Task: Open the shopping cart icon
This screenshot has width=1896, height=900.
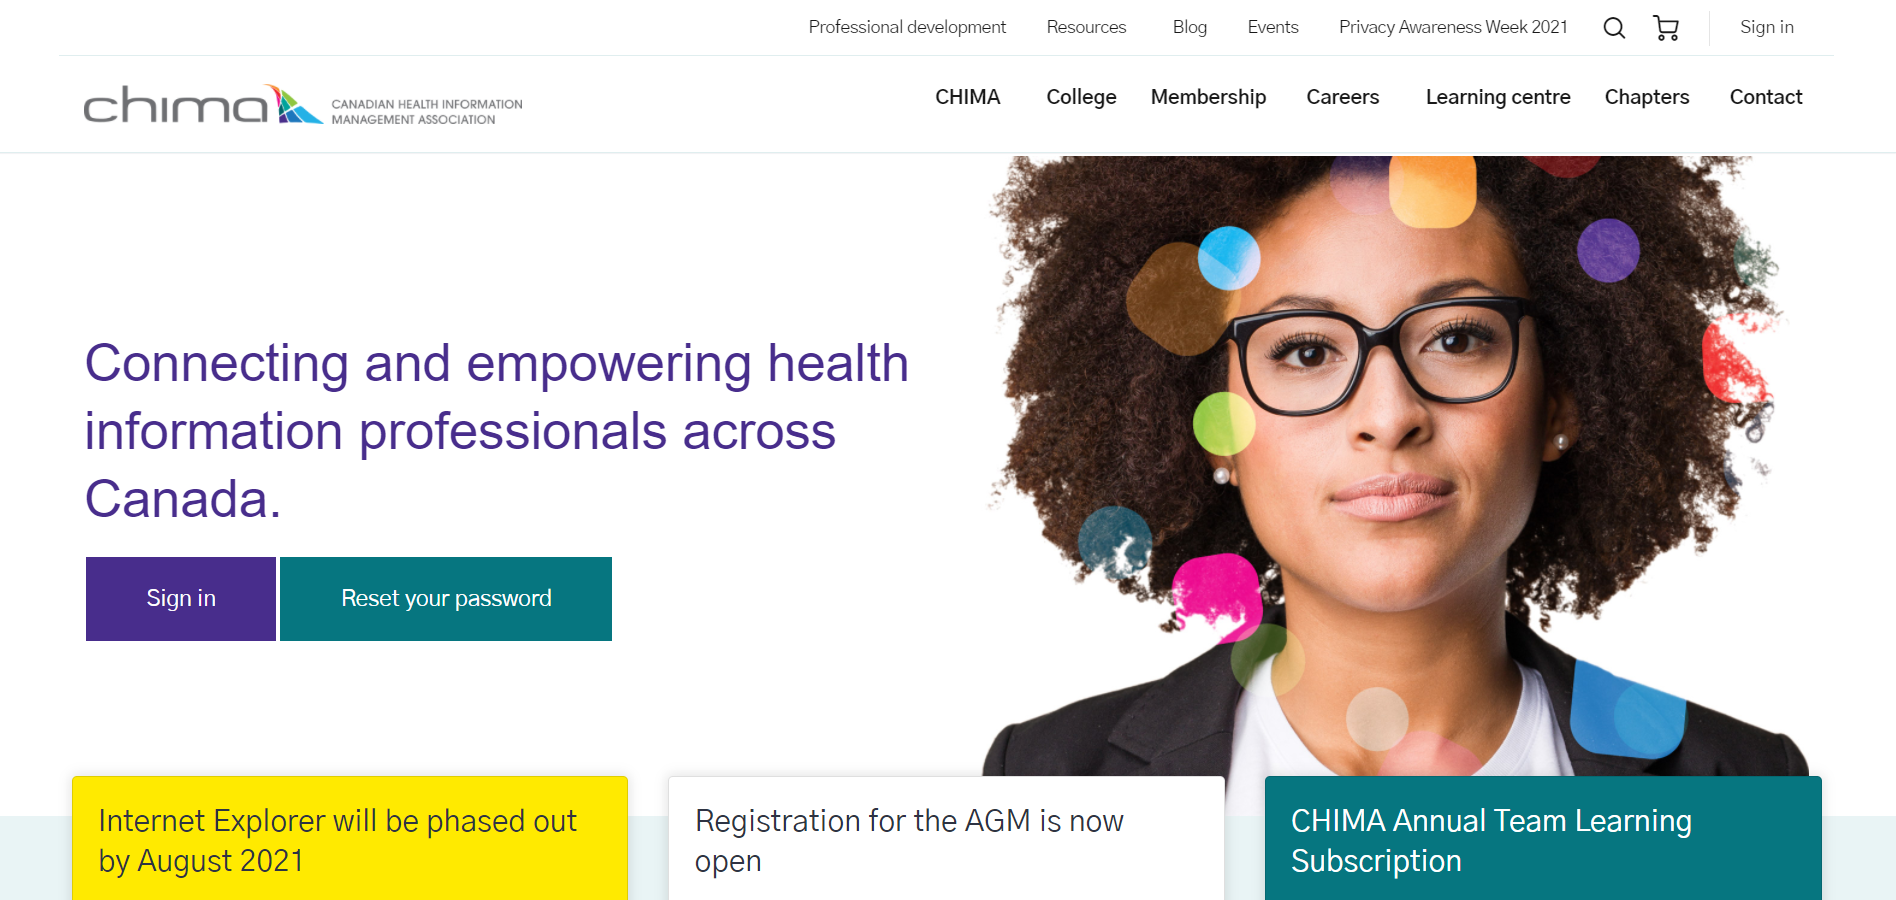Action: pos(1666,28)
